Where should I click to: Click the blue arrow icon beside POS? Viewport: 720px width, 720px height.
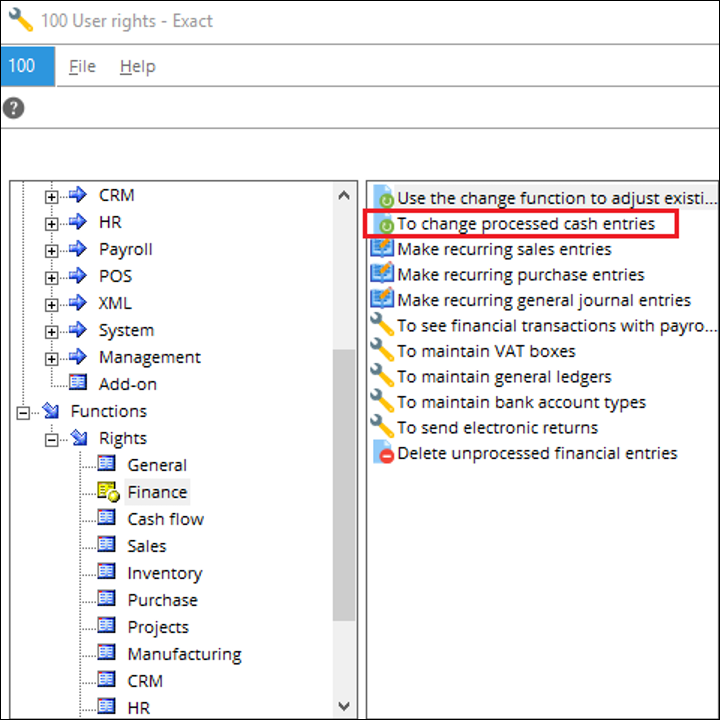coord(78,276)
